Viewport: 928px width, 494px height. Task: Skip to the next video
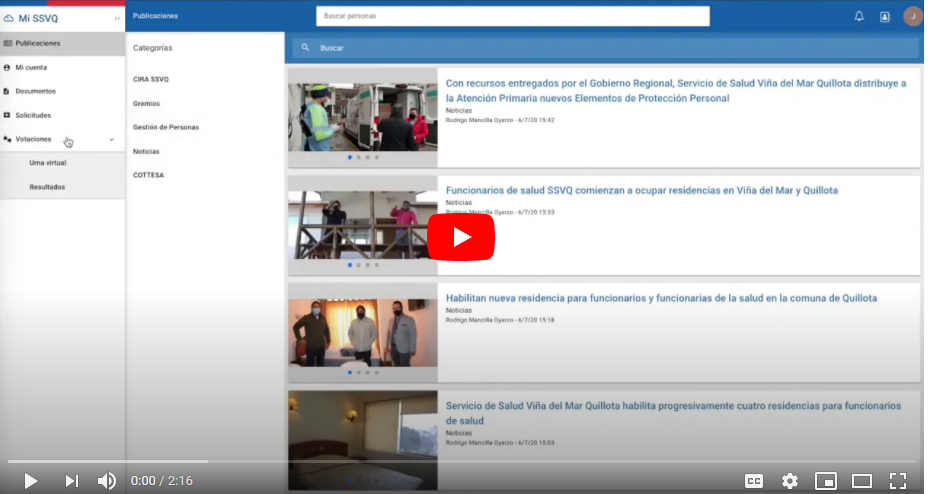tap(72, 481)
